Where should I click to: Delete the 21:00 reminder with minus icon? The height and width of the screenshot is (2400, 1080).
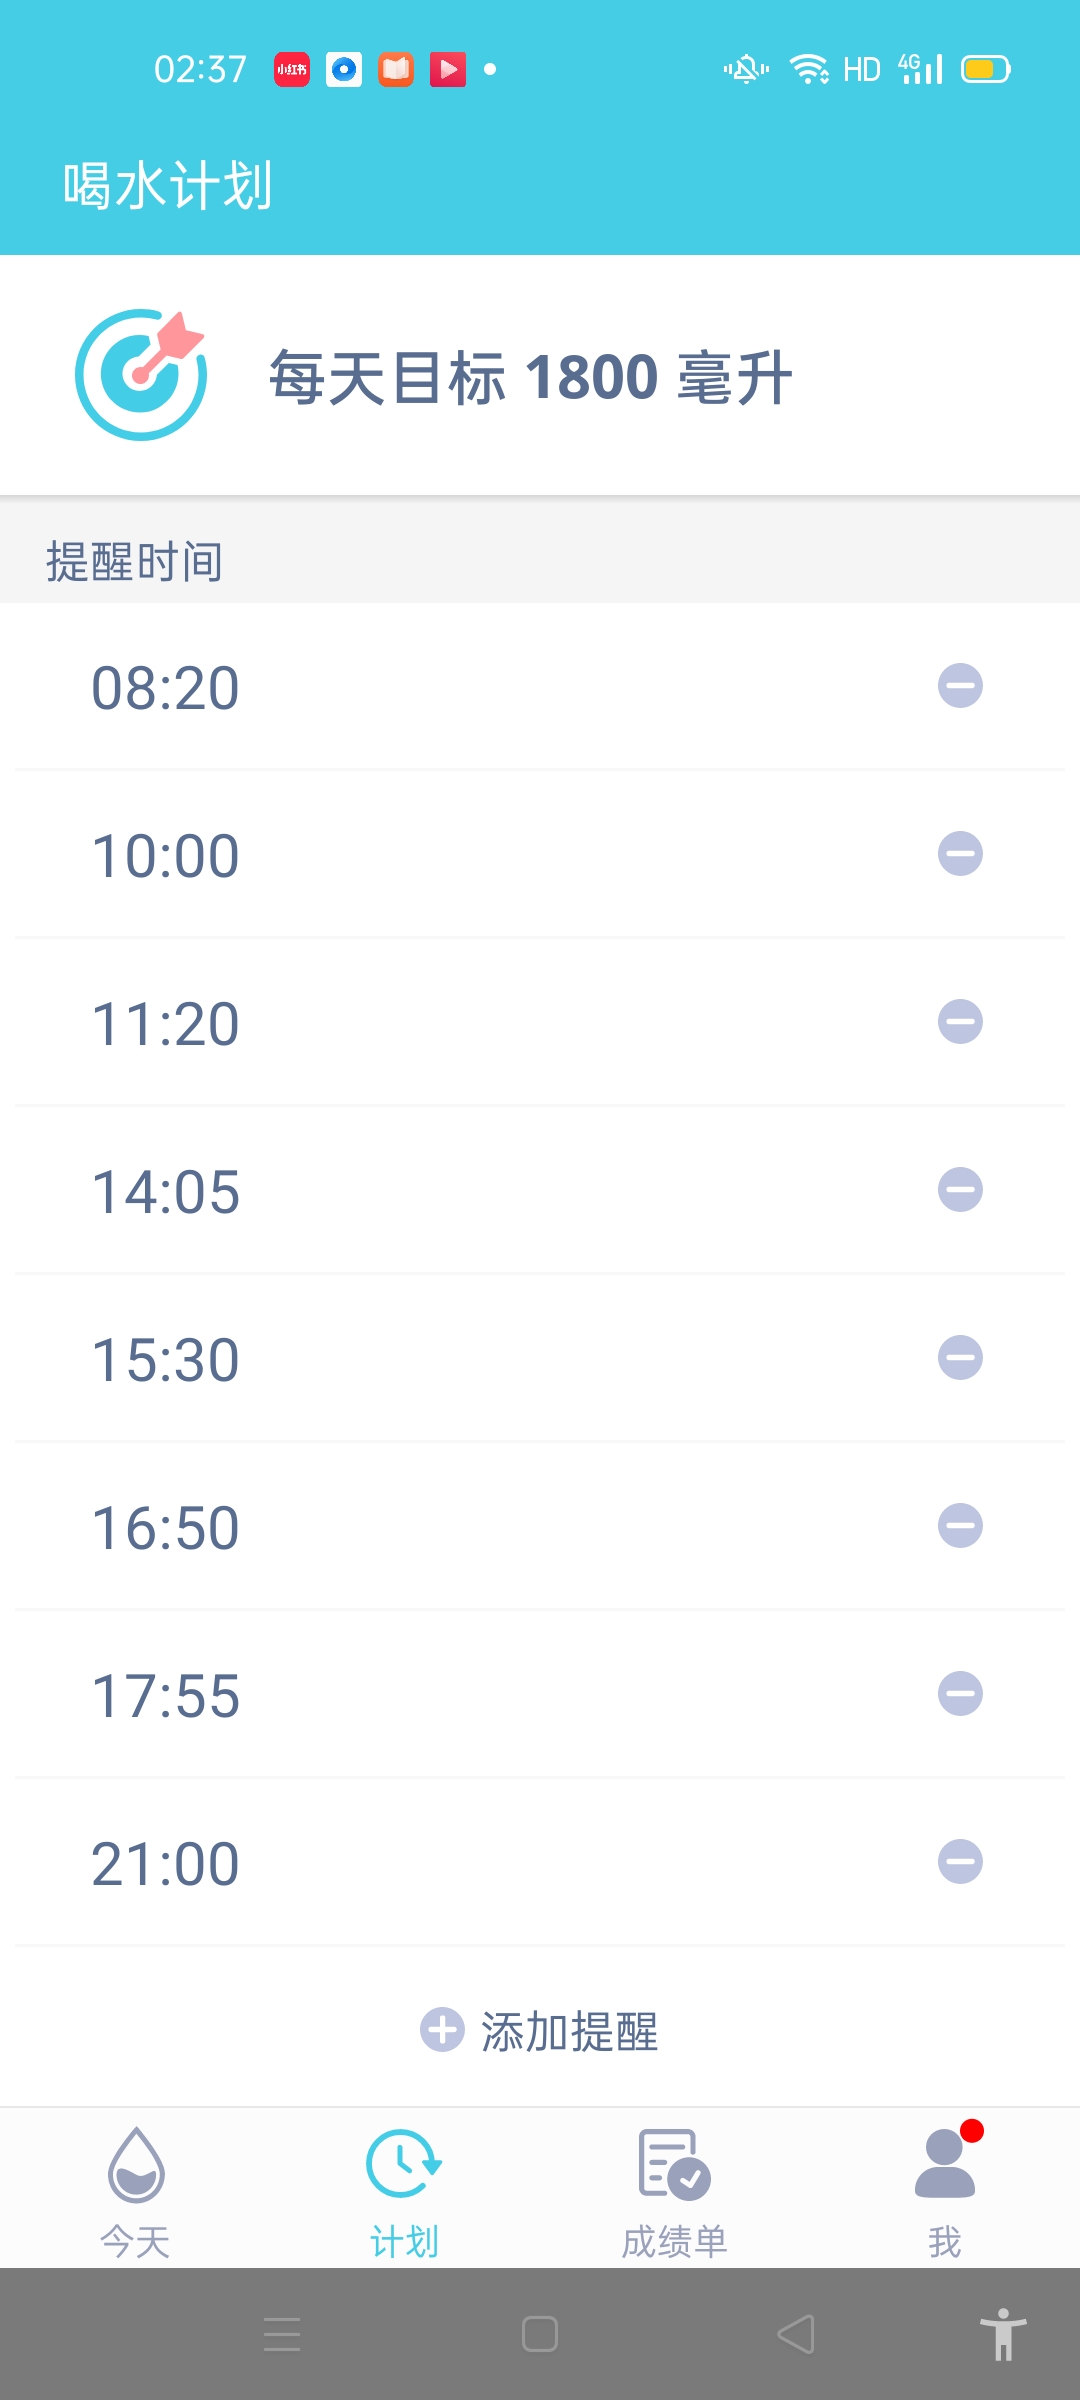coord(960,1862)
